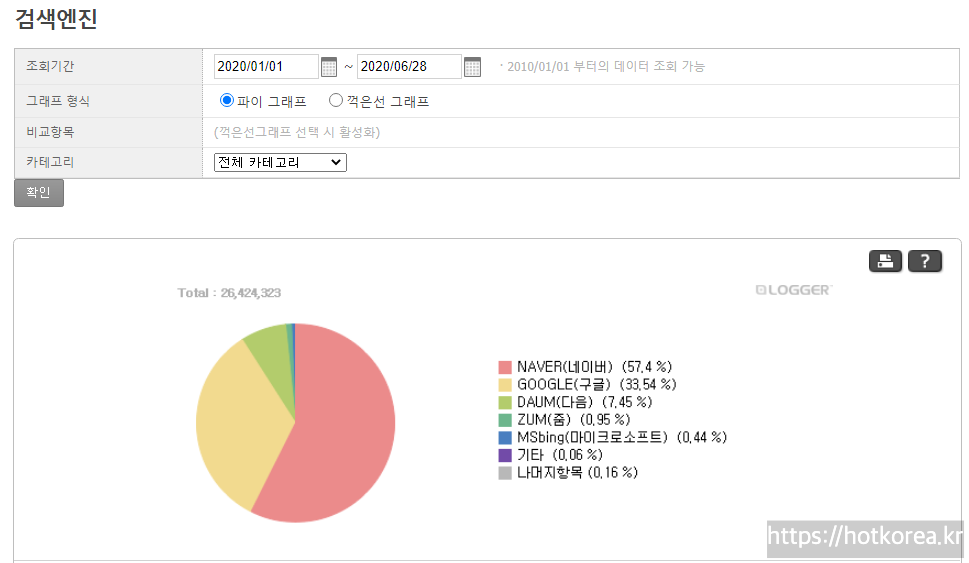
Task: Click the 카테고리 row label
Action: [50, 162]
